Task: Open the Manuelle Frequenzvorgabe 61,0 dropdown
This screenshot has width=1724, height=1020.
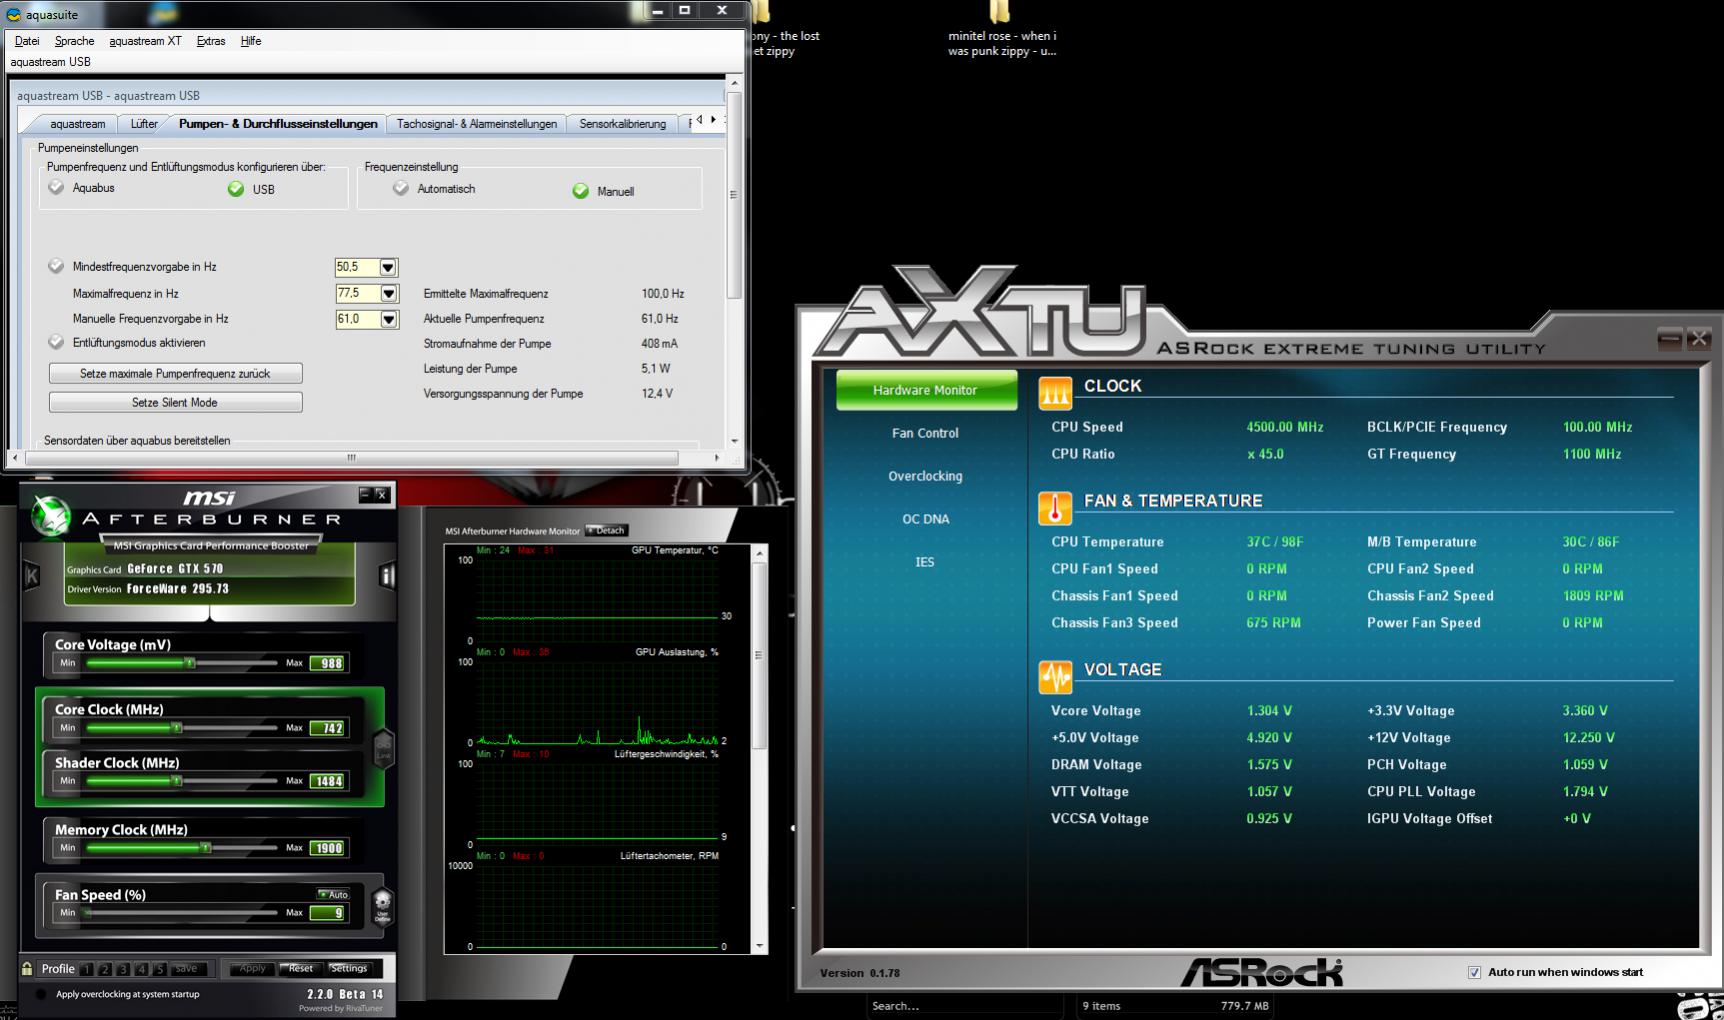Action: pyautogui.click(x=389, y=319)
